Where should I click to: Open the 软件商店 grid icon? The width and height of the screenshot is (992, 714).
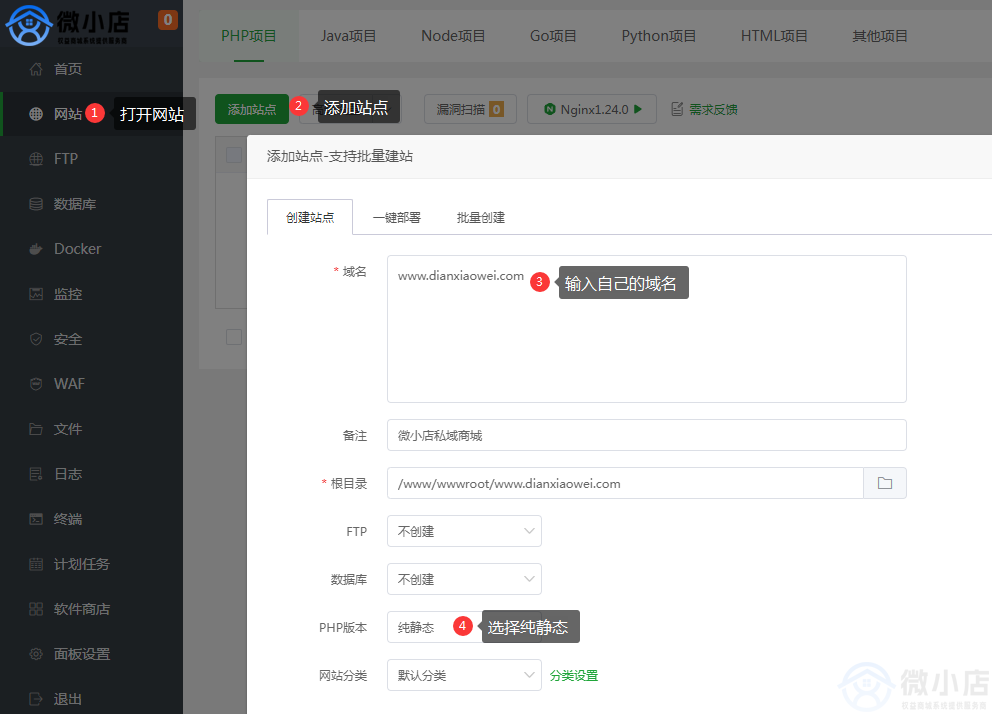point(36,609)
